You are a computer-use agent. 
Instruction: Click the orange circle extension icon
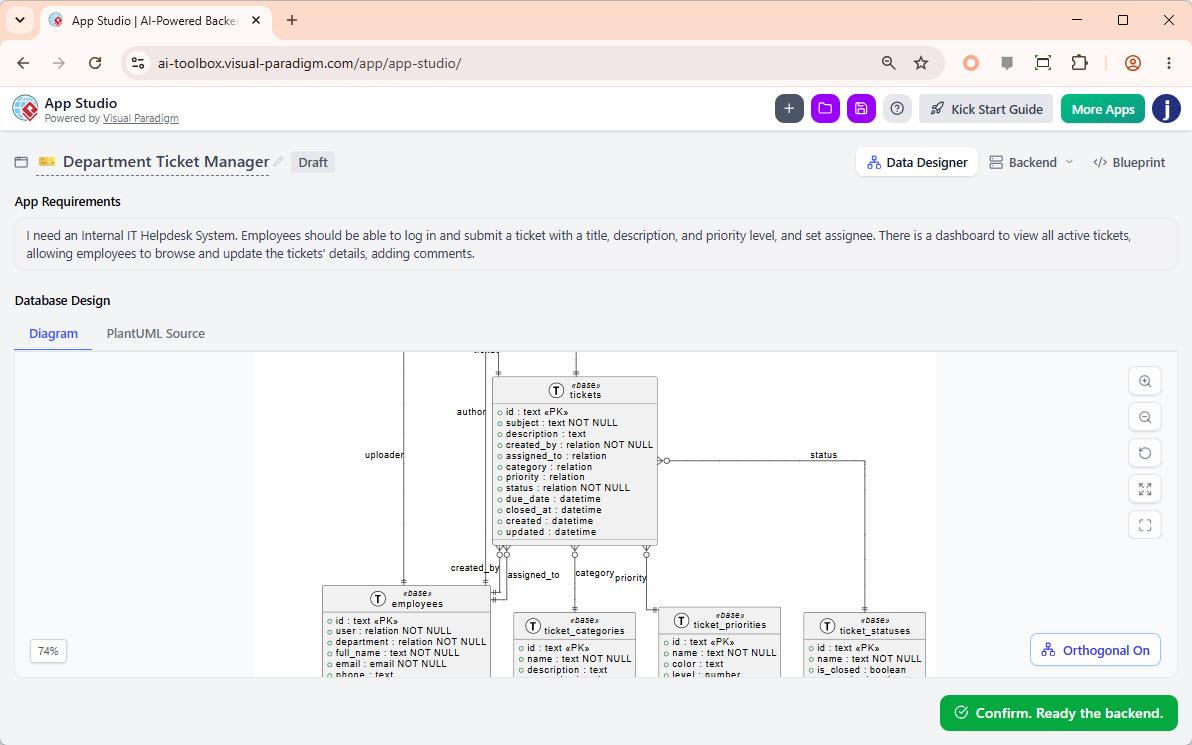(971, 63)
